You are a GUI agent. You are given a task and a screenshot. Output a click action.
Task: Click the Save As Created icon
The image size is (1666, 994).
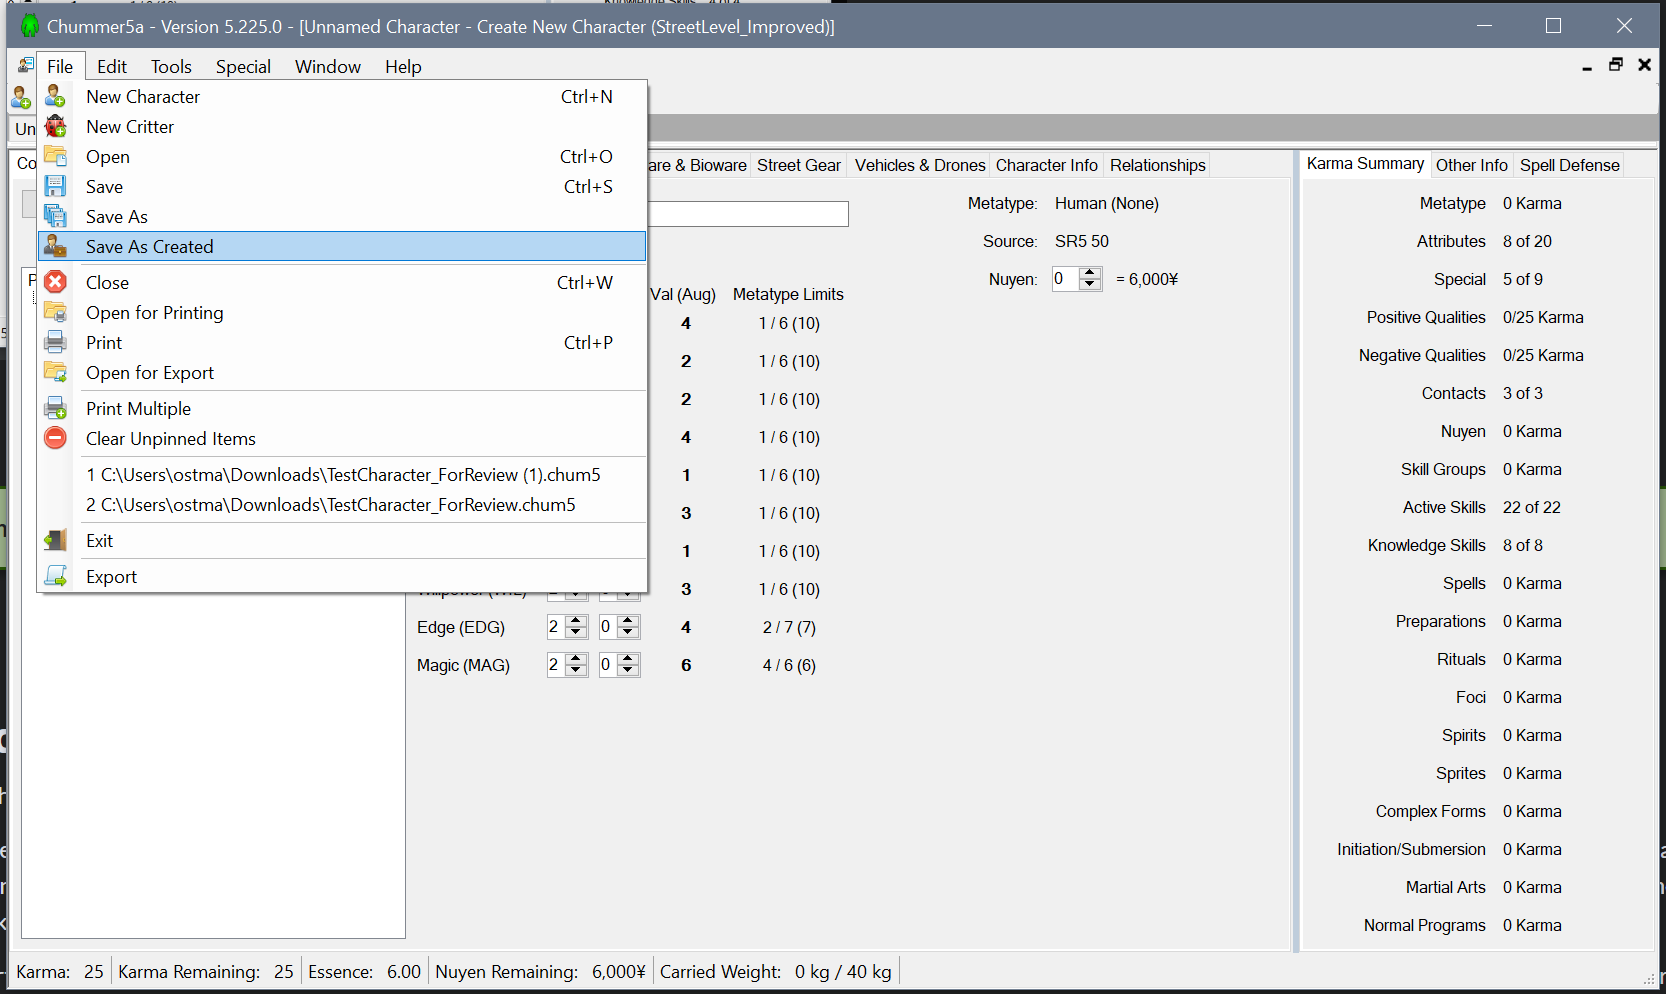pos(56,246)
